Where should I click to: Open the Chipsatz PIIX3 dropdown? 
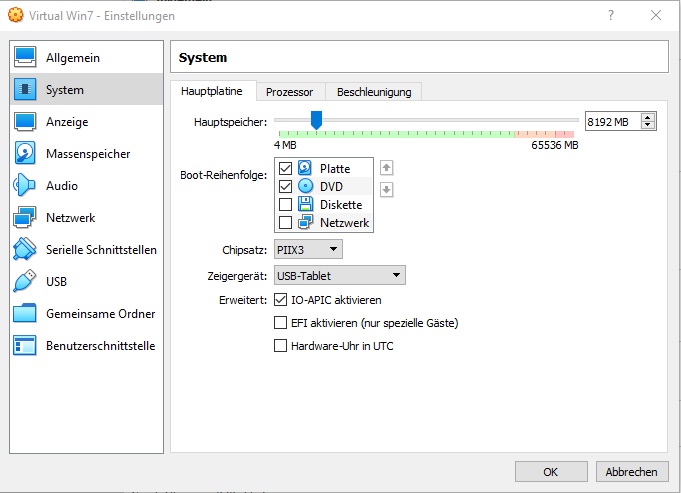pyautogui.click(x=308, y=250)
